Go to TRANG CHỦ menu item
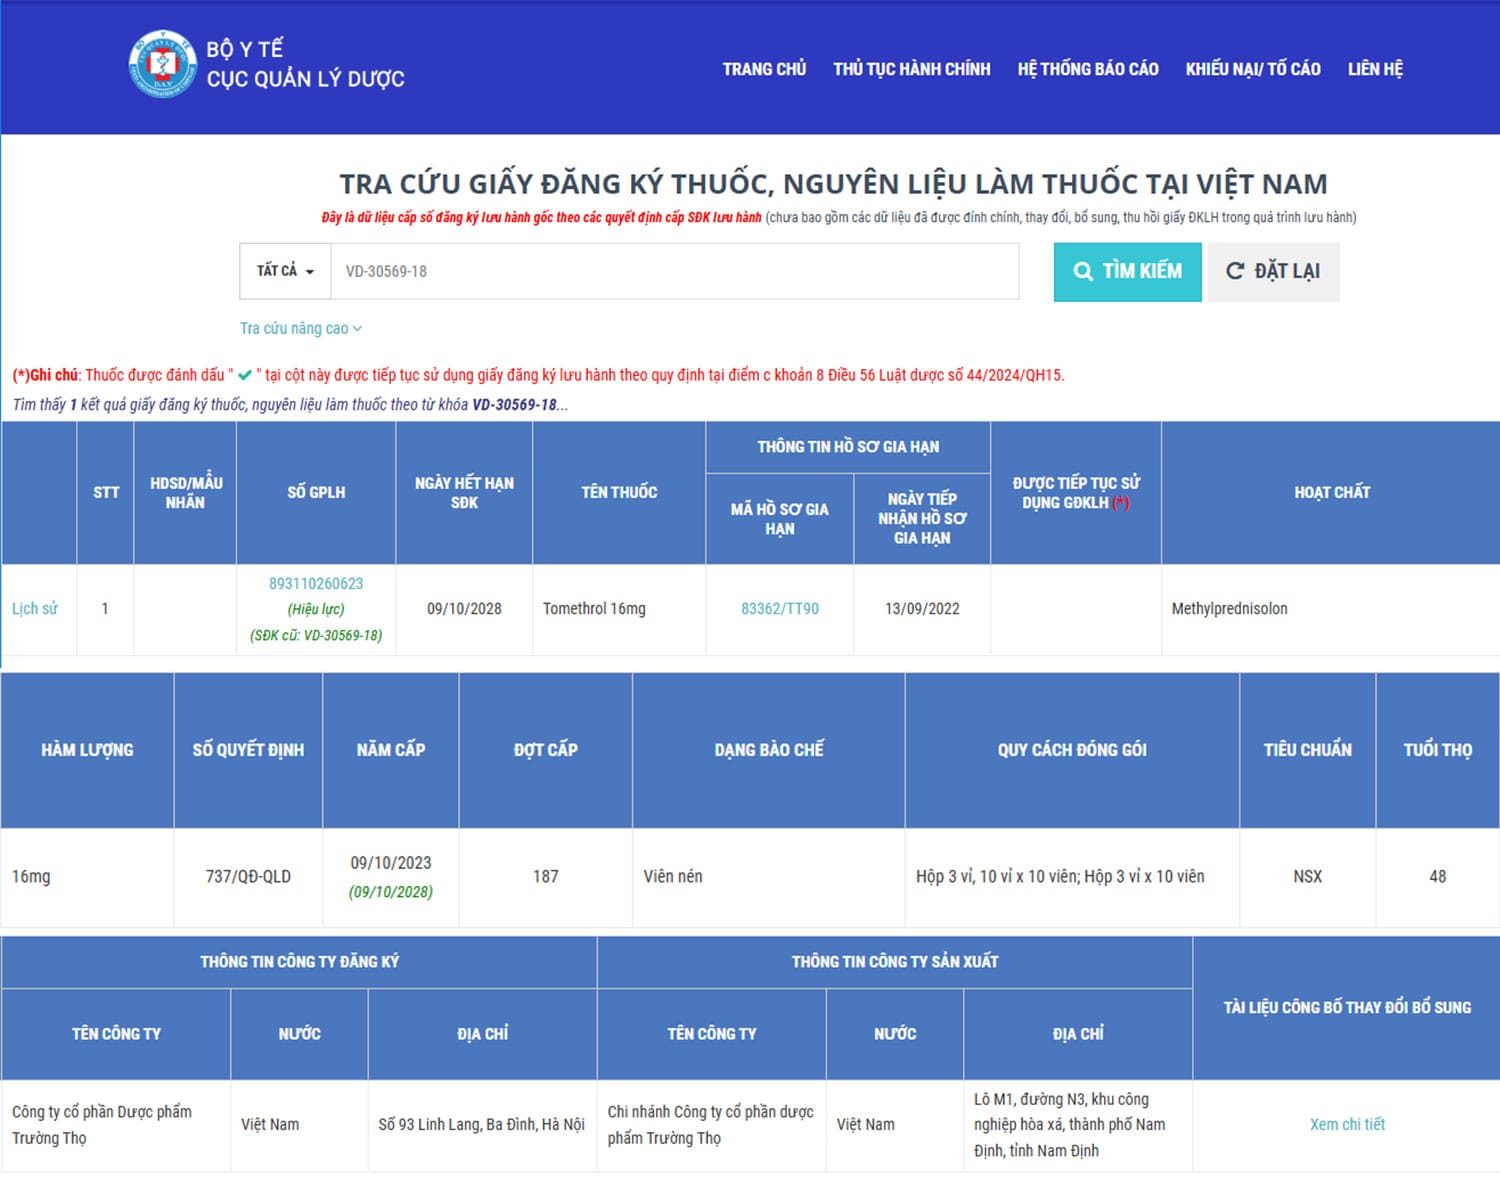Screen dimensions: 1500x1179 (764, 69)
